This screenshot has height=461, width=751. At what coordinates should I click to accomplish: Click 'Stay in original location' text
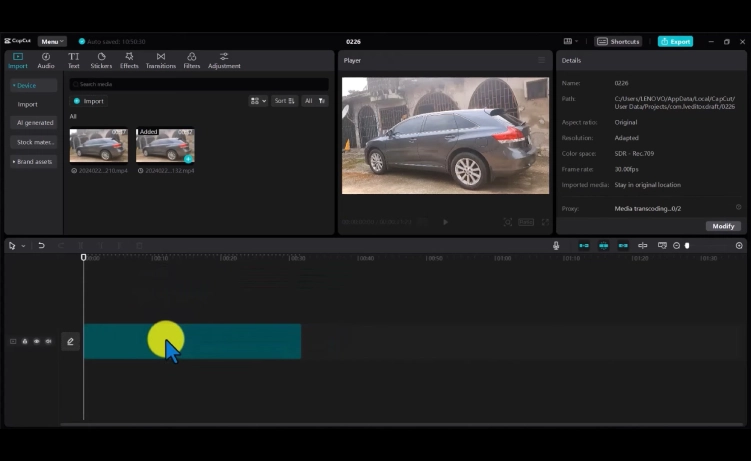click(648, 185)
